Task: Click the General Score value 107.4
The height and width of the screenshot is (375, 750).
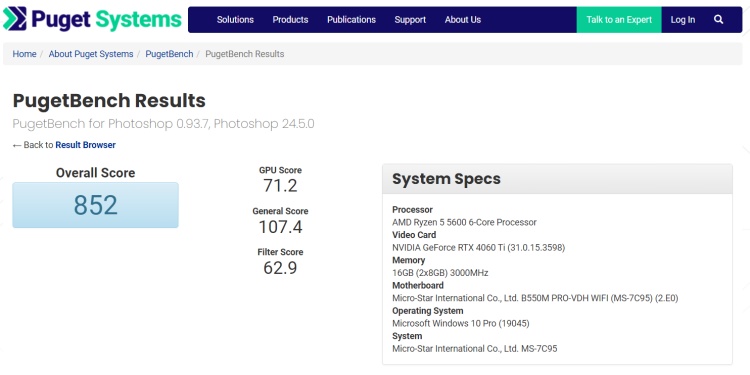Action: point(280,226)
